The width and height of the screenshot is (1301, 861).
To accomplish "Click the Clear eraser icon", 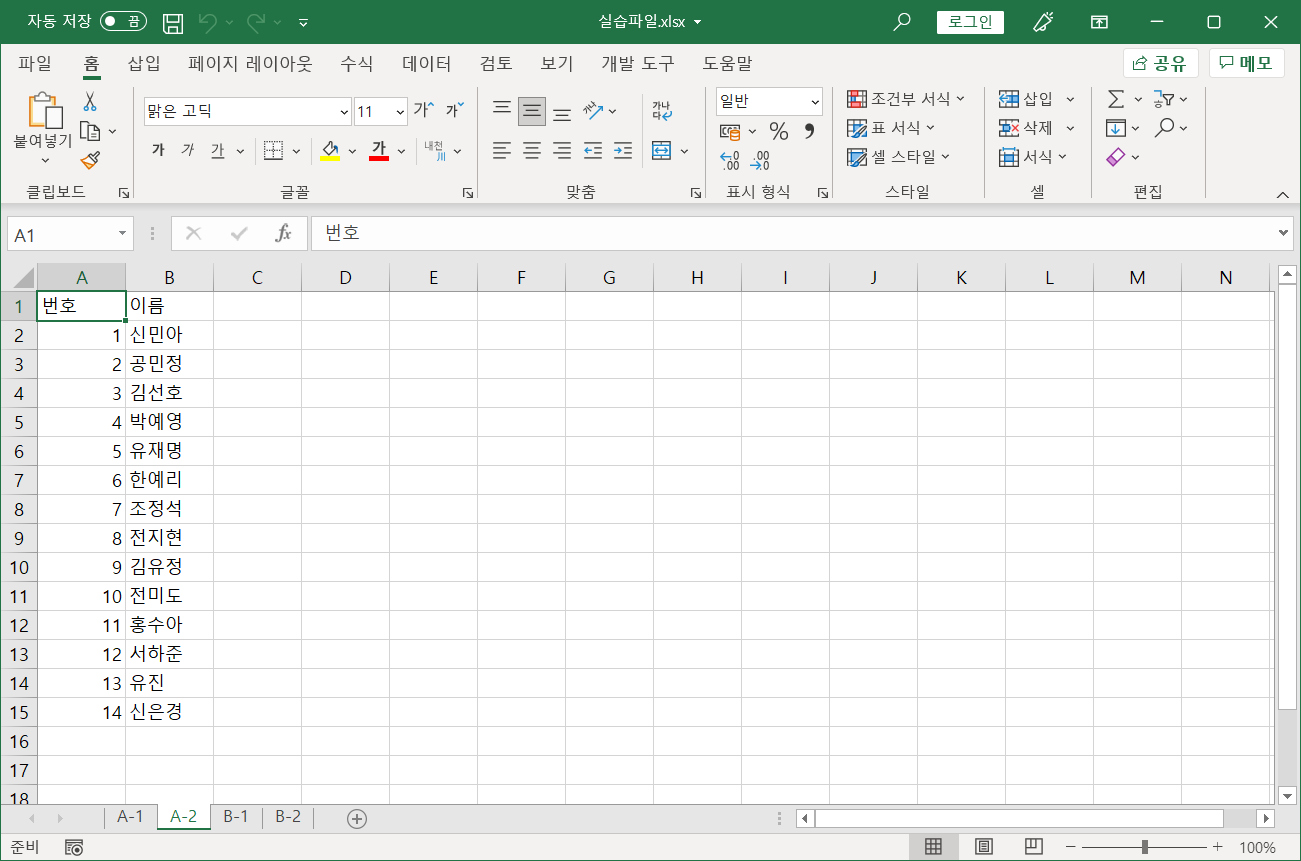I will click(1116, 157).
